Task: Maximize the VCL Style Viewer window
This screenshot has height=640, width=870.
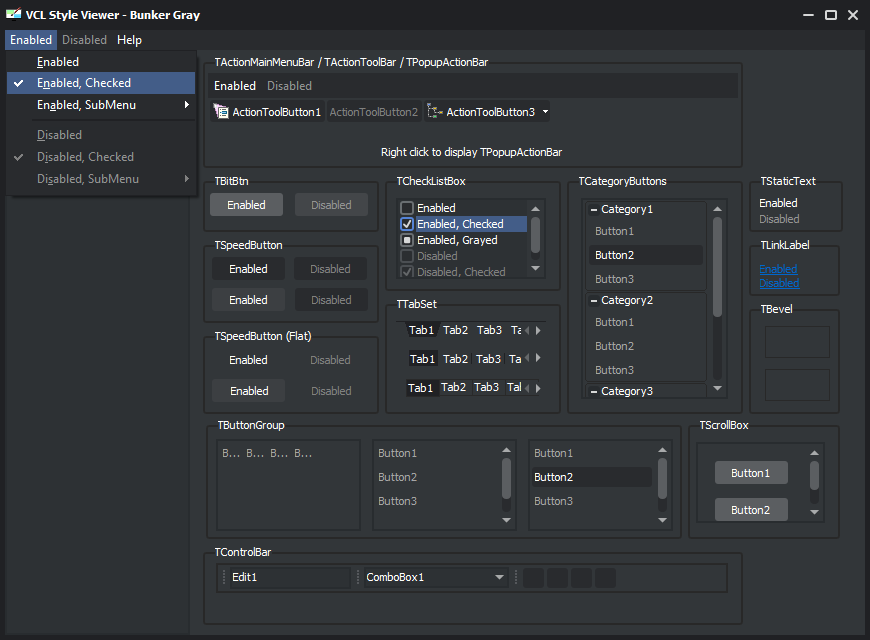Action: pyautogui.click(x=831, y=15)
